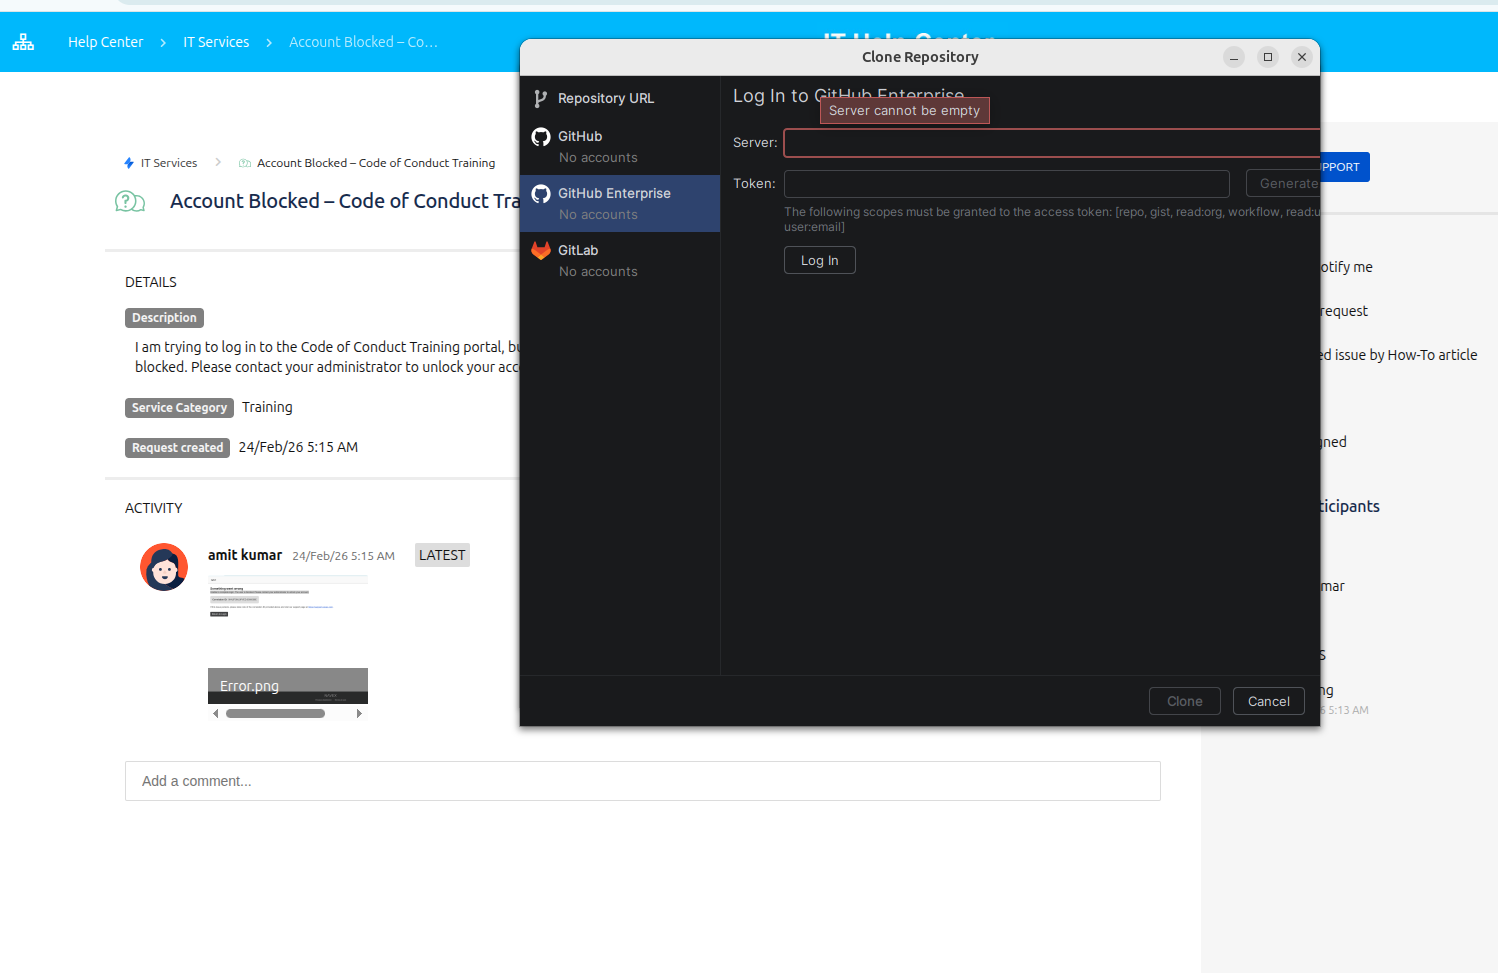
Task: Click the Clone button
Action: [x=1185, y=701]
